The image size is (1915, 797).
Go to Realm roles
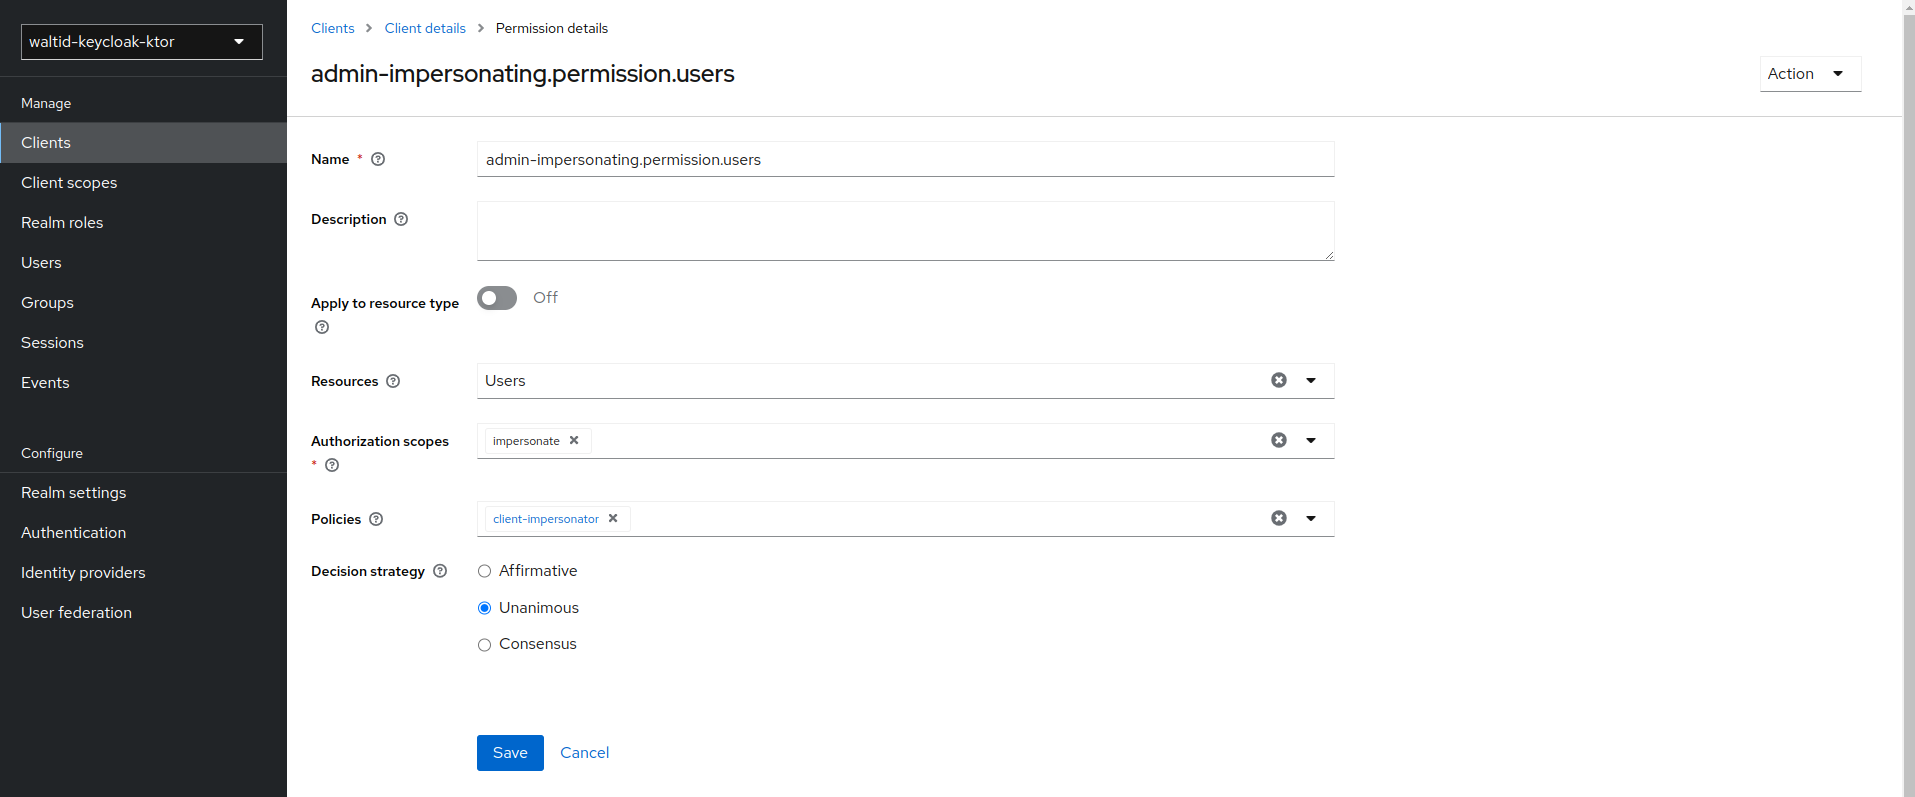(143, 223)
